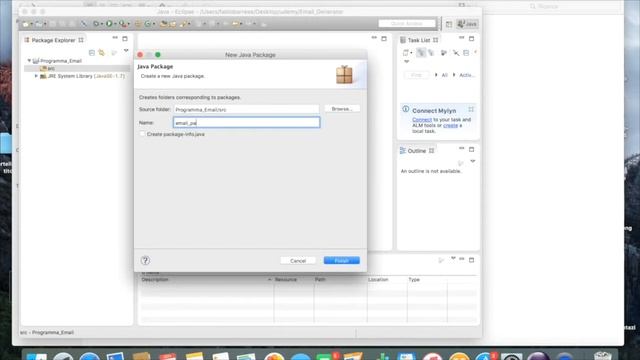
Task: Click the New toolbar icon in Eclipse
Action: (25, 24)
